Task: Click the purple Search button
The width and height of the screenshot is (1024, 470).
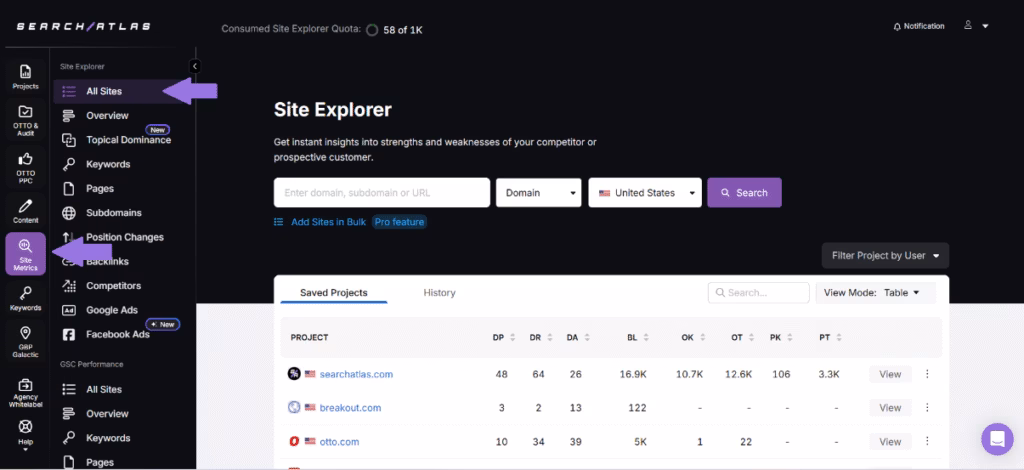Action: (743, 193)
